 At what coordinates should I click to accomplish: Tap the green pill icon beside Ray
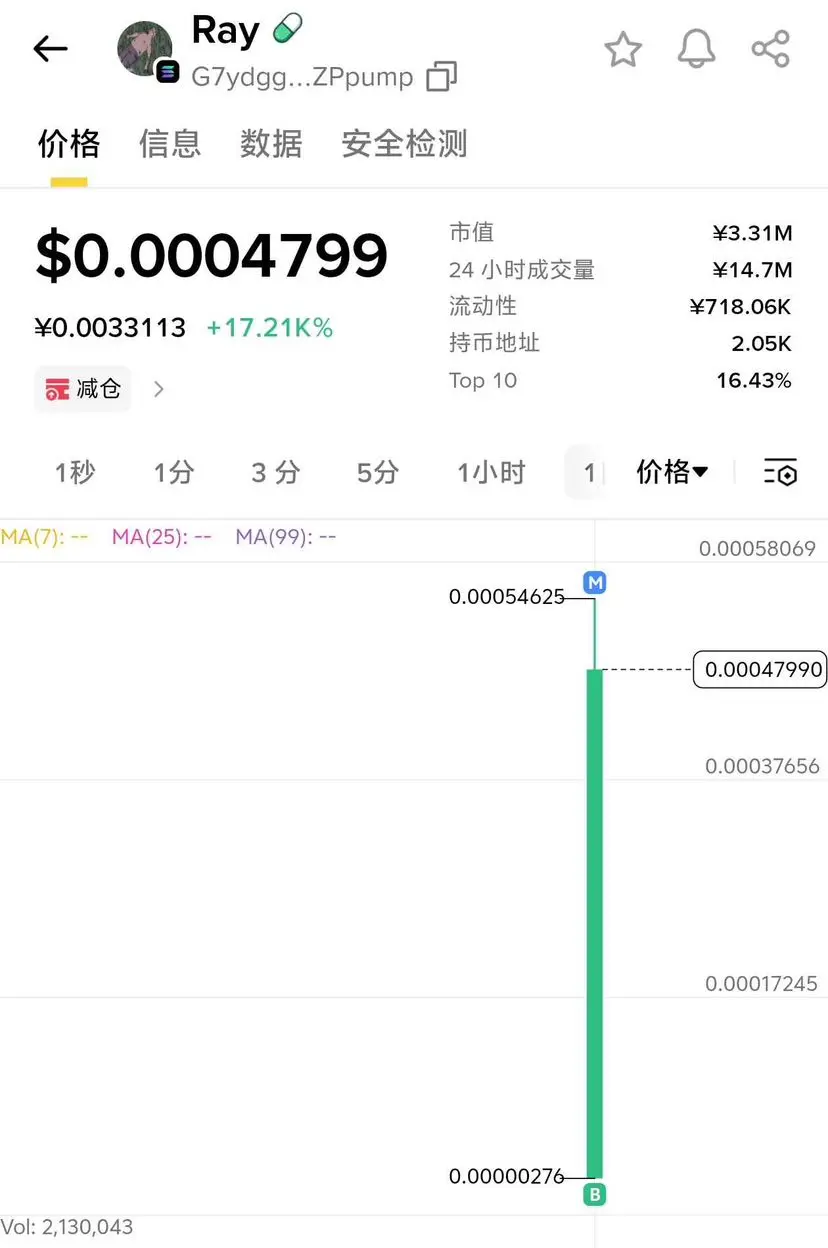click(x=288, y=28)
